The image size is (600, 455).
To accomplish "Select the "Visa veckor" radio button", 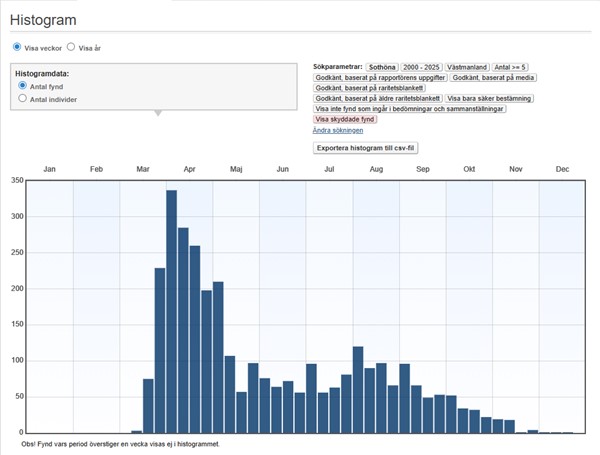I will tap(17, 47).
